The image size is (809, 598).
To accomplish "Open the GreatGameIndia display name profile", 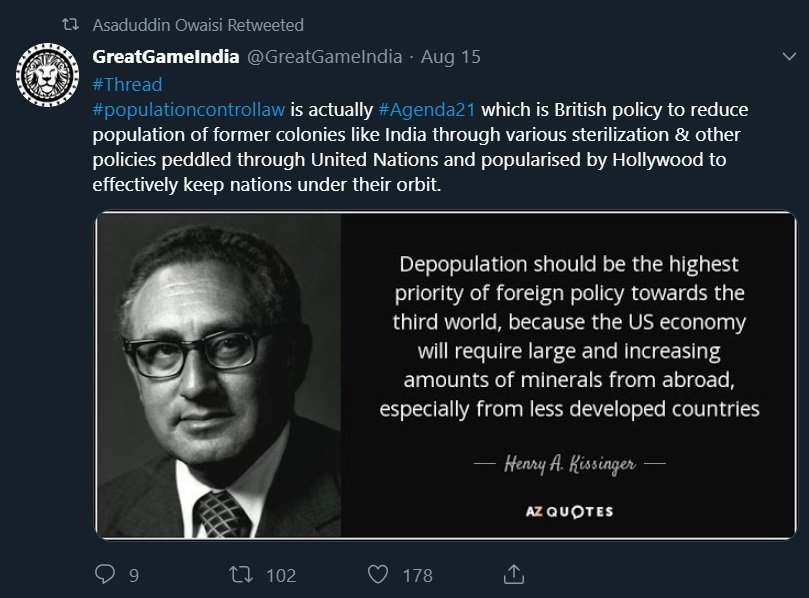I will tap(165, 57).
